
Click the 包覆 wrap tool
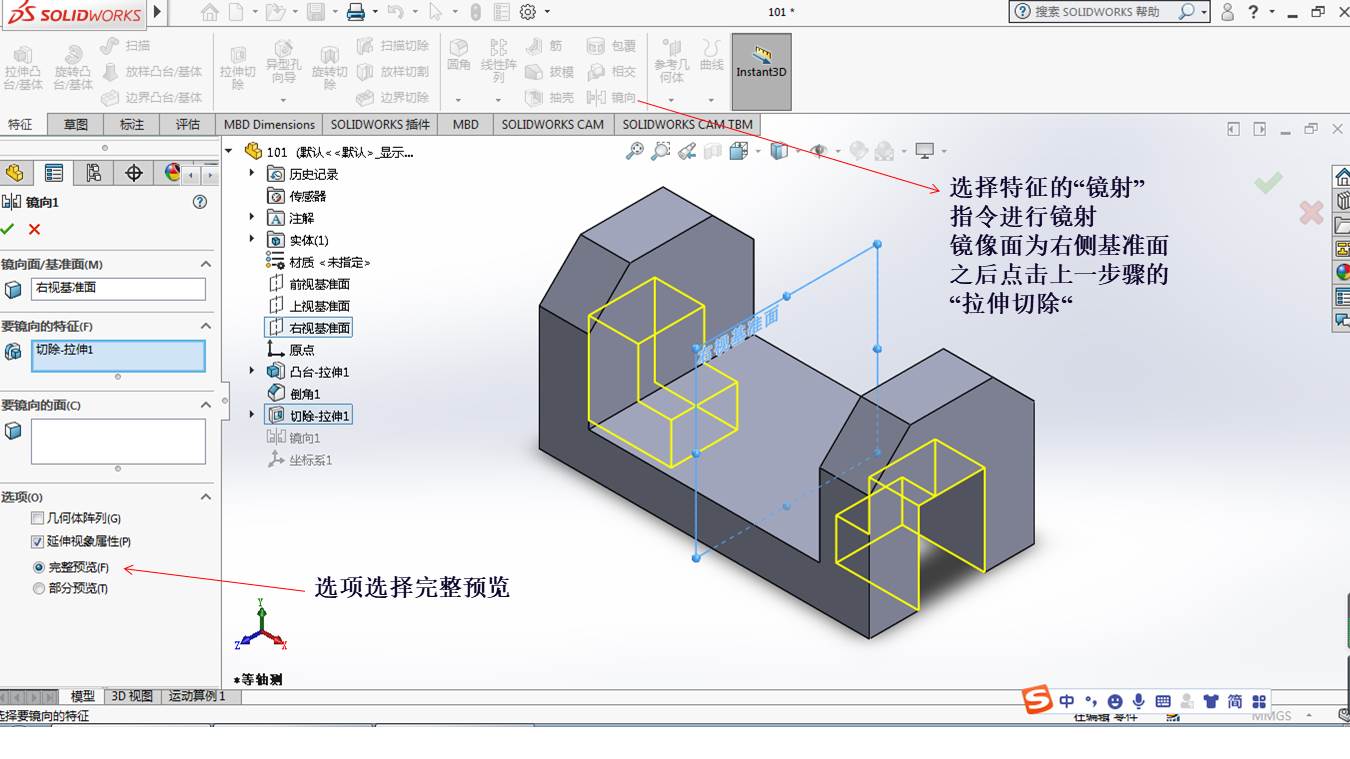pos(611,46)
